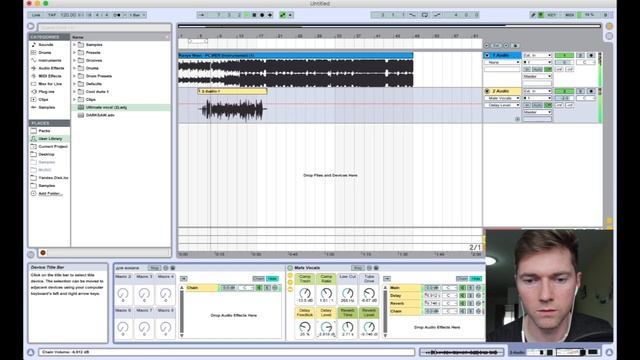This screenshot has height=360, width=640.
Task: Adjust the Reverb Time macro knob
Action: 348,327
